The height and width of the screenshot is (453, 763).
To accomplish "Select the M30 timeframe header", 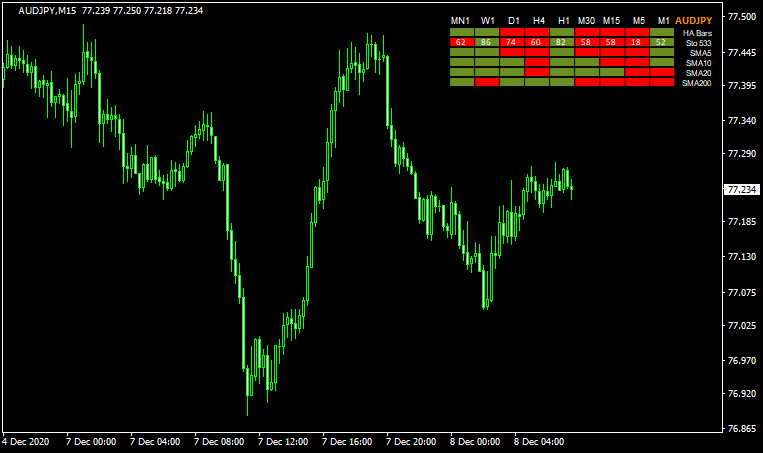I will point(587,21).
